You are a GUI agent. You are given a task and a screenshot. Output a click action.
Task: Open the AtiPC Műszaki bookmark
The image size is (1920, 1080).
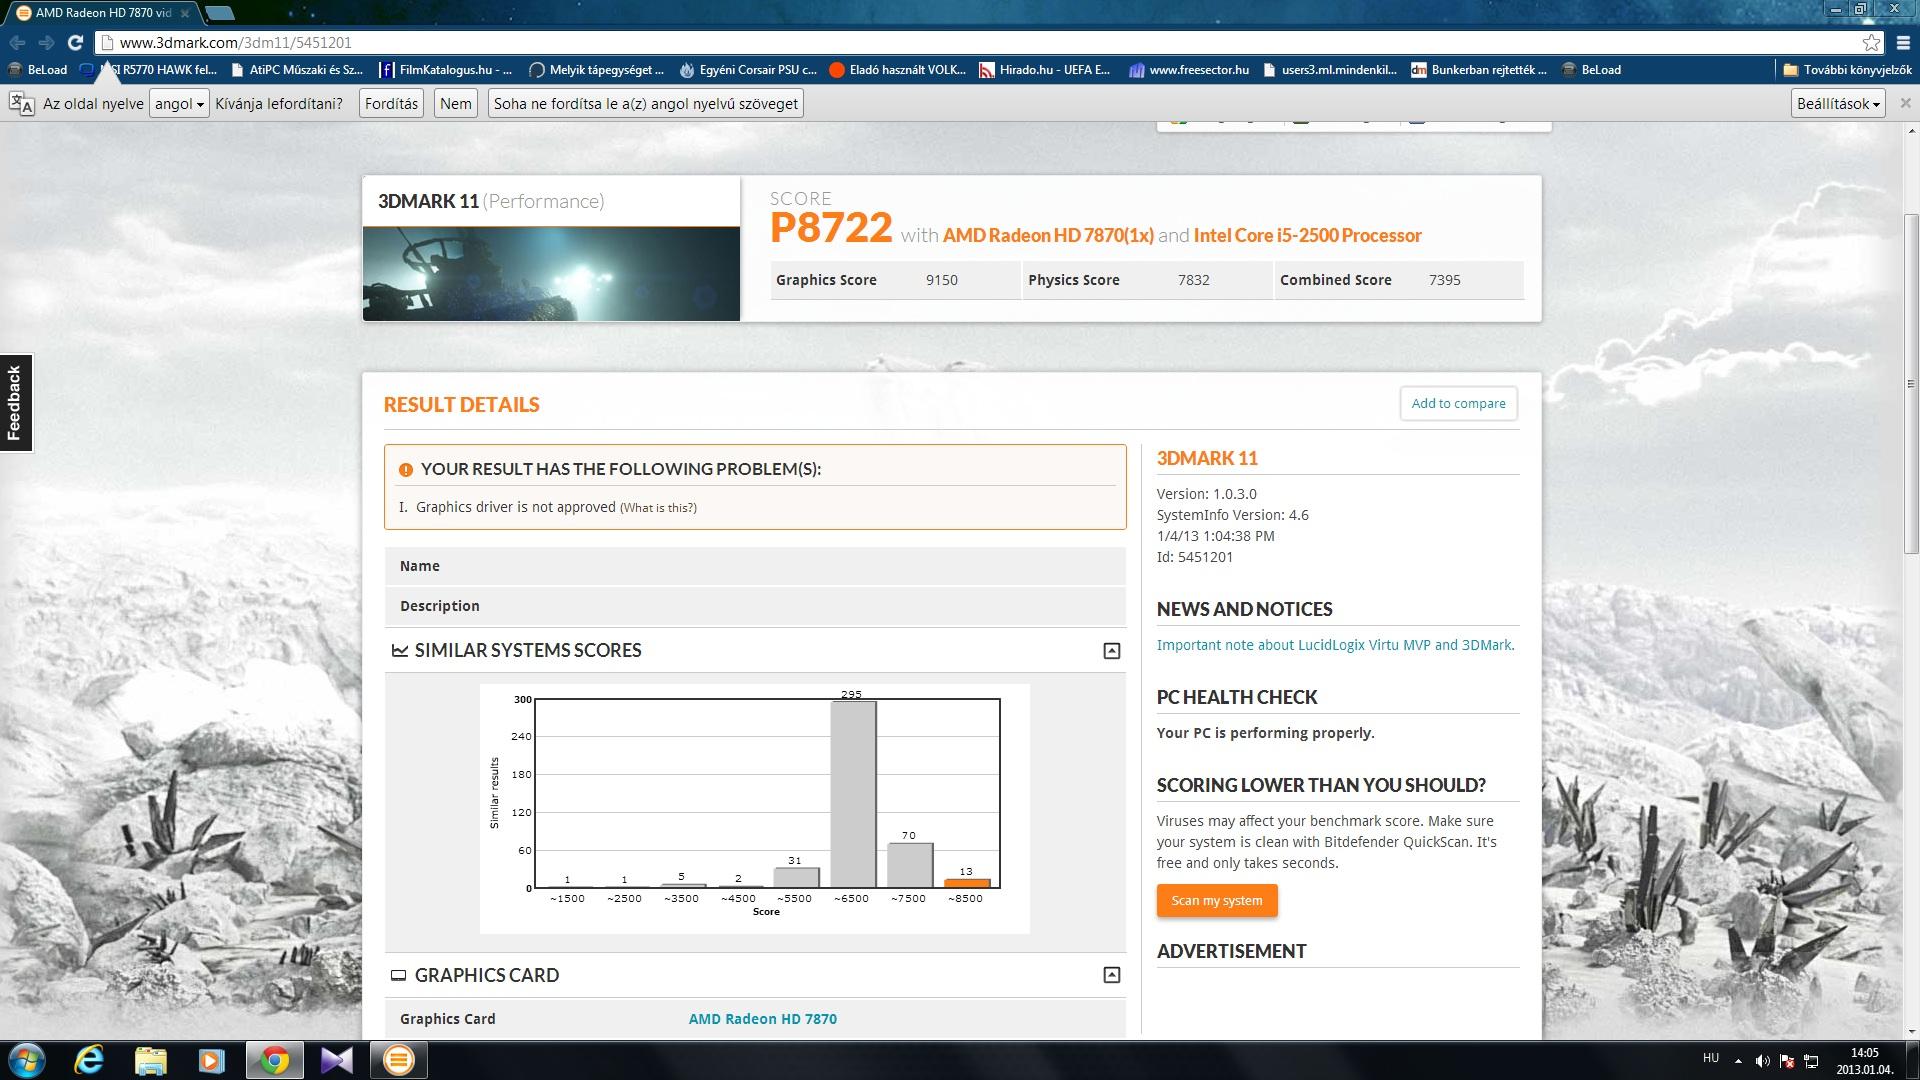(297, 70)
